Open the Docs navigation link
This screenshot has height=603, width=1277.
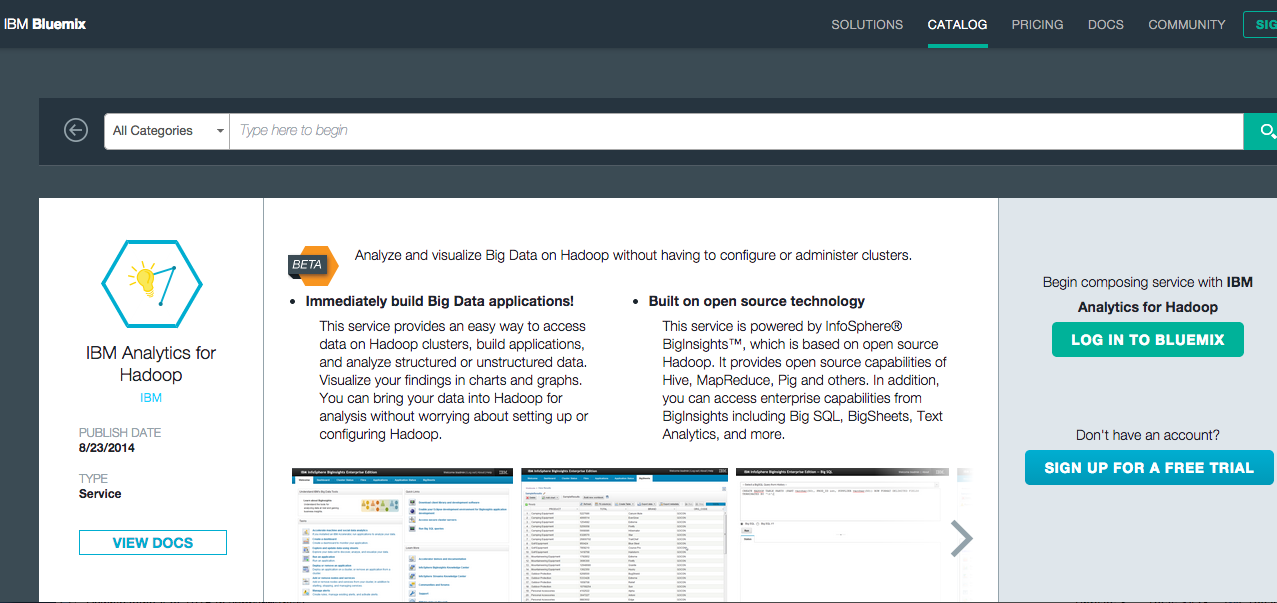(x=1106, y=24)
